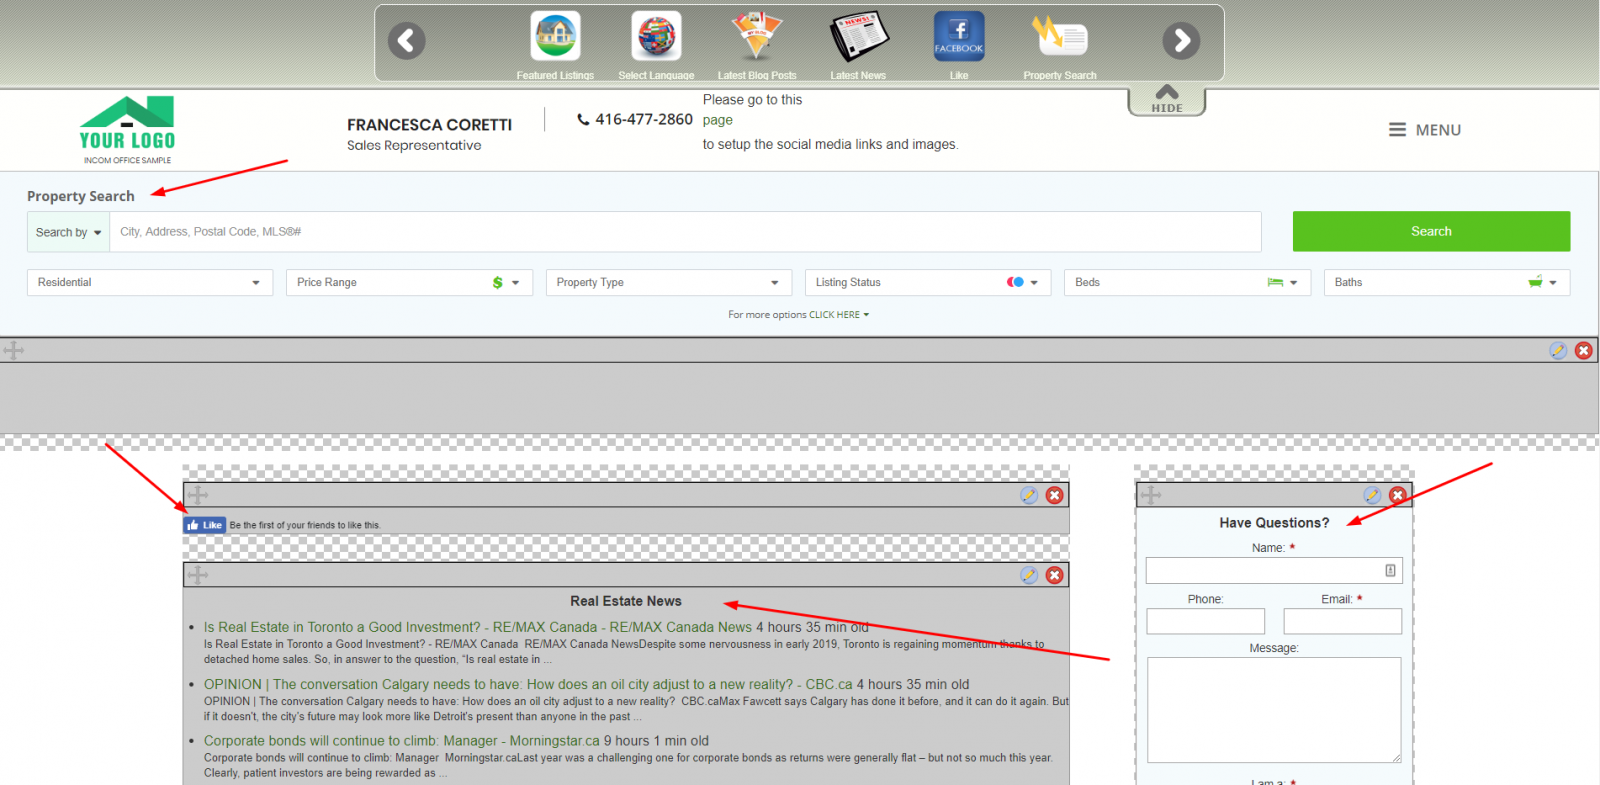The width and height of the screenshot is (1600, 785).
Task: Open the Latest Blog Posts icon
Action: pos(757,37)
